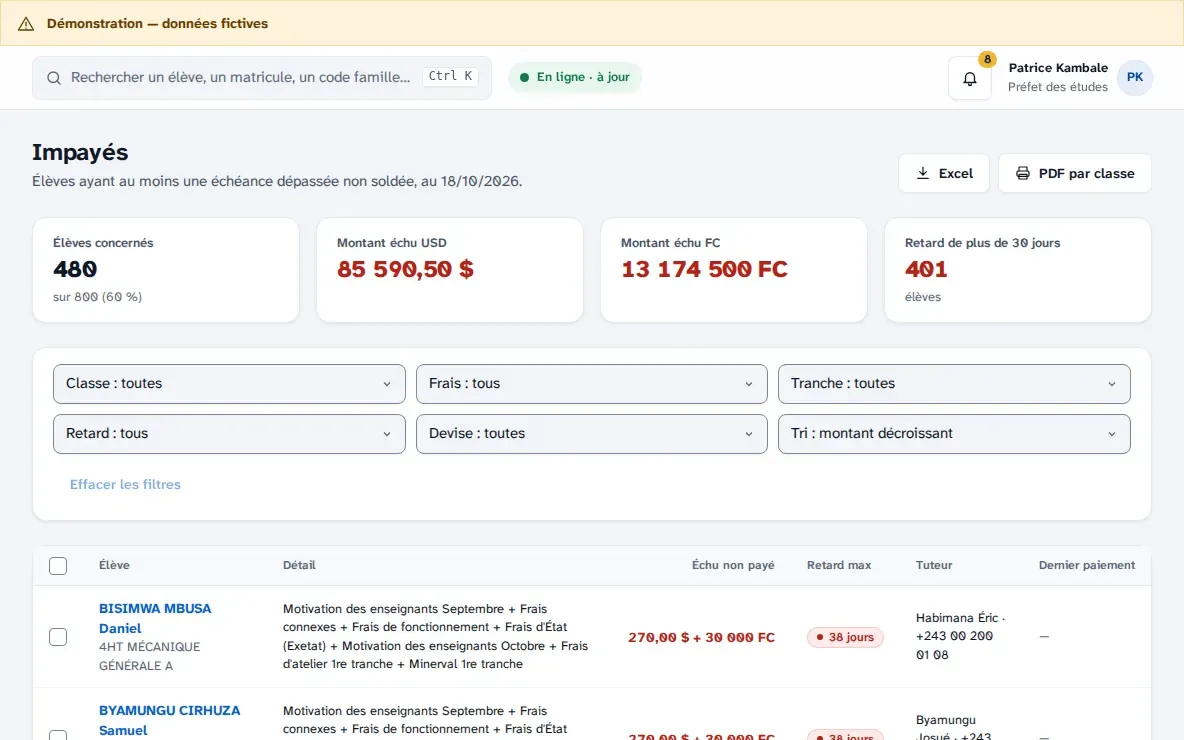Click the Effacer les filtres link
This screenshot has height=740, width=1184.
point(125,484)
